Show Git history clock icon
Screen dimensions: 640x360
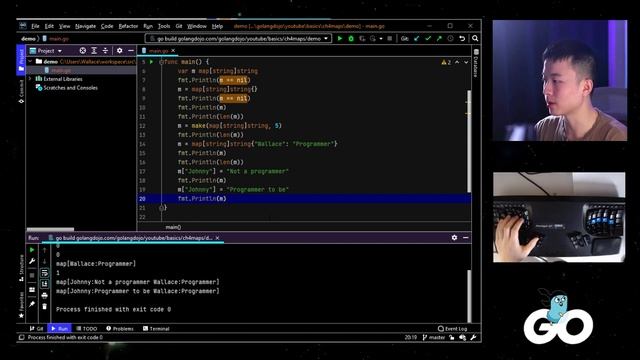(x=451, y=38)
